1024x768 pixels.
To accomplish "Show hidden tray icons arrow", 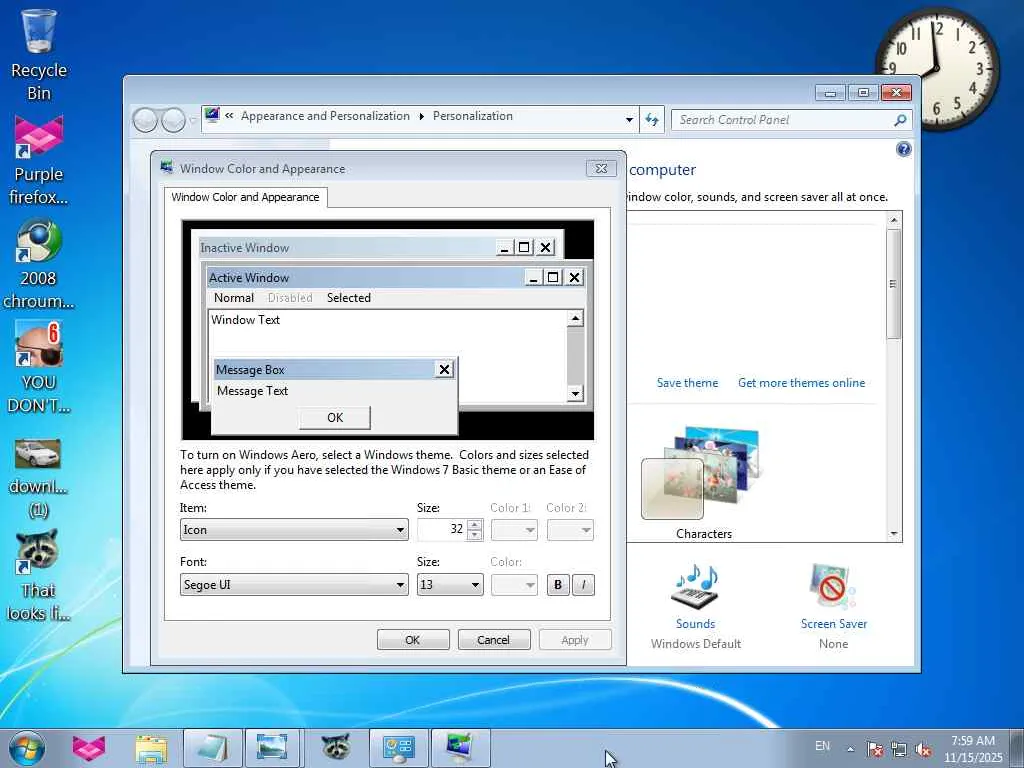I will [850, 749].
